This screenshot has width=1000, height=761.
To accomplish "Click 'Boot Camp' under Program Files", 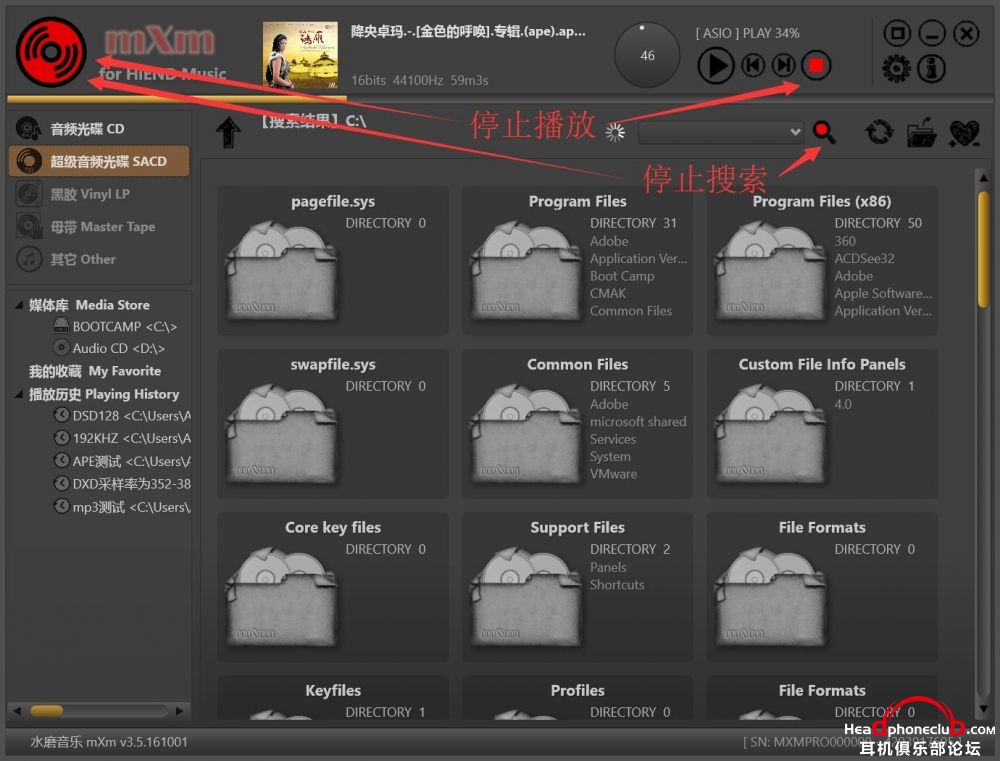I will tap(622, 276).
